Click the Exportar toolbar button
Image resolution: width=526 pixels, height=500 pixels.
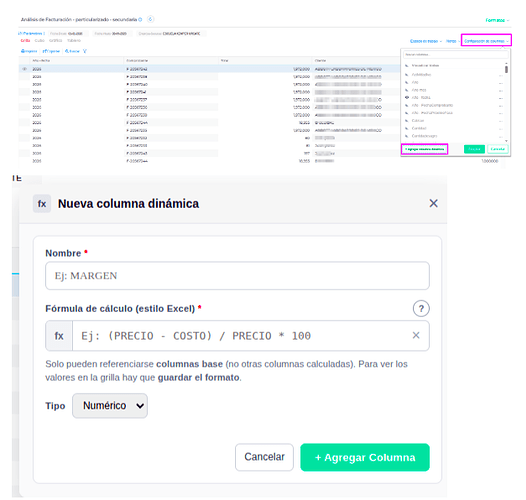51,51
